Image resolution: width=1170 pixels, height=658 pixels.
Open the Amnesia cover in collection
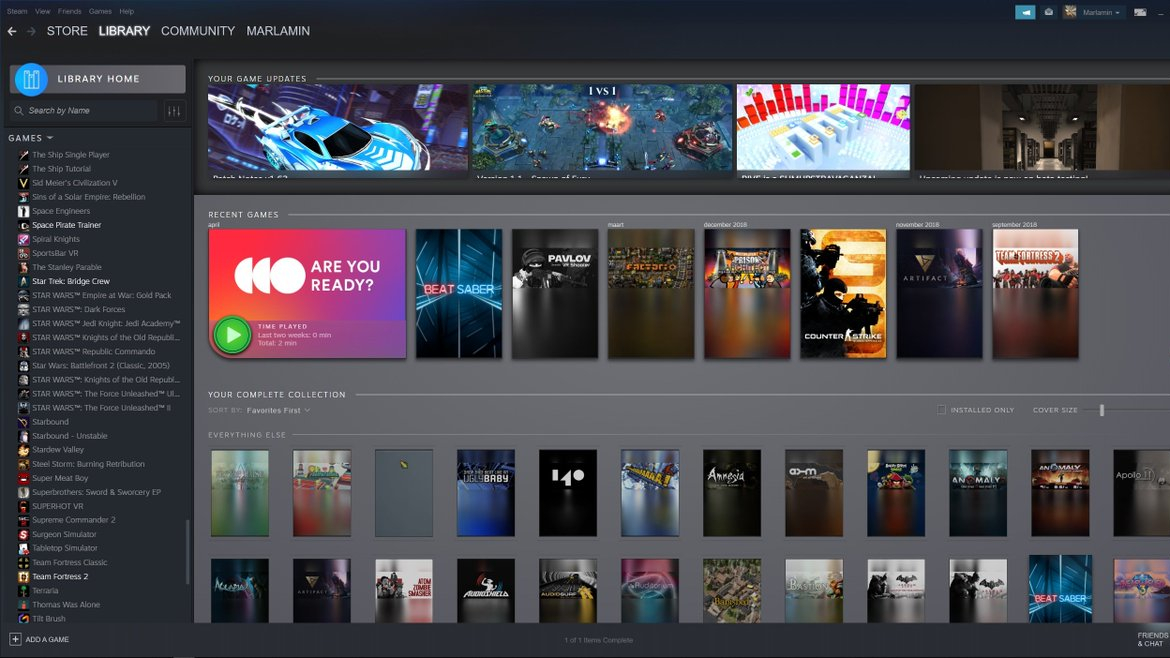[x=732, y=492]
